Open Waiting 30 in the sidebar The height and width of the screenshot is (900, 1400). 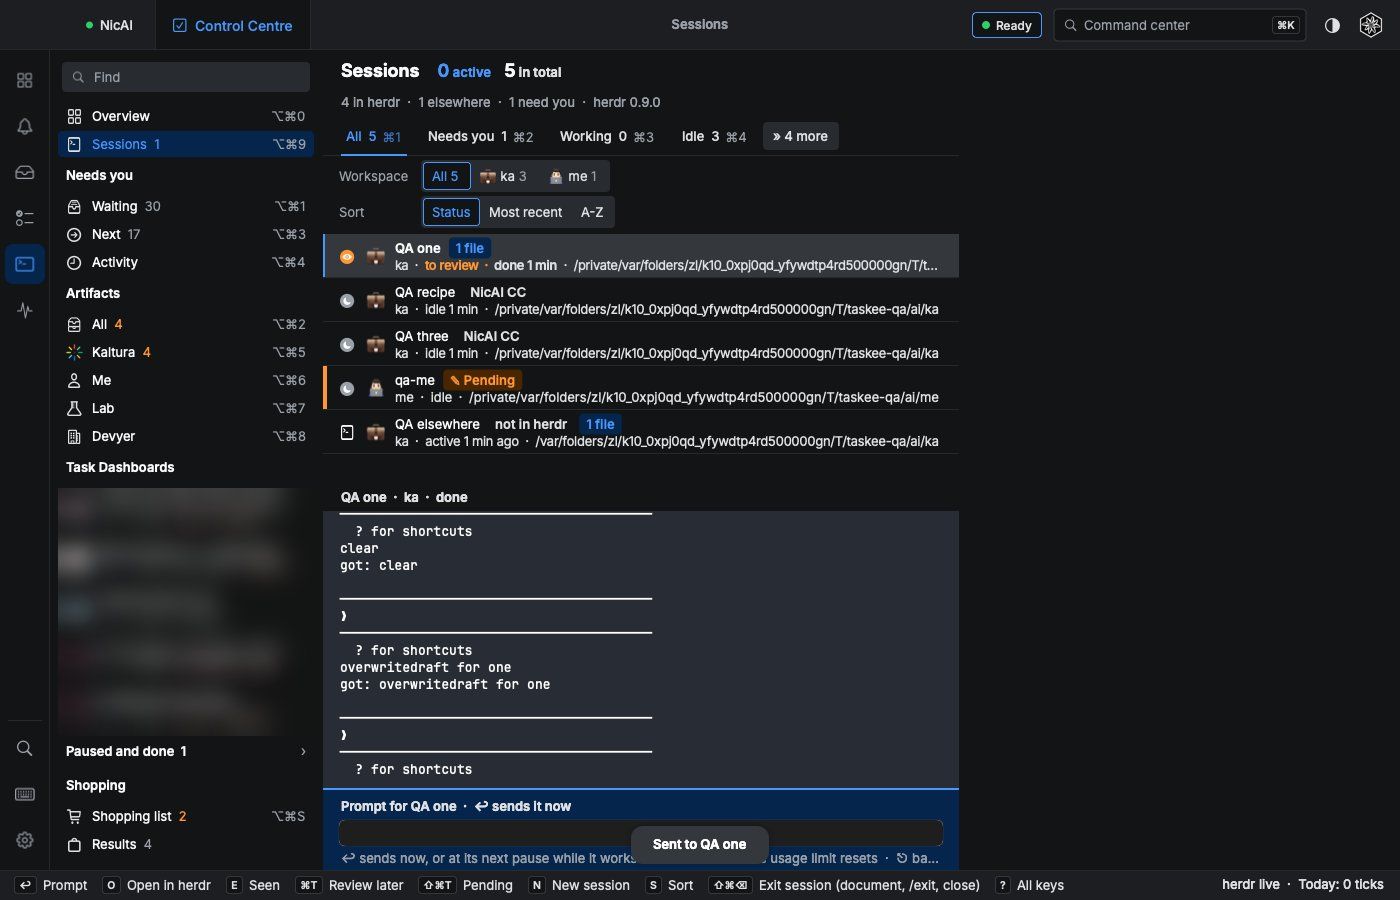pyautogui.click(x=186, y=206)
